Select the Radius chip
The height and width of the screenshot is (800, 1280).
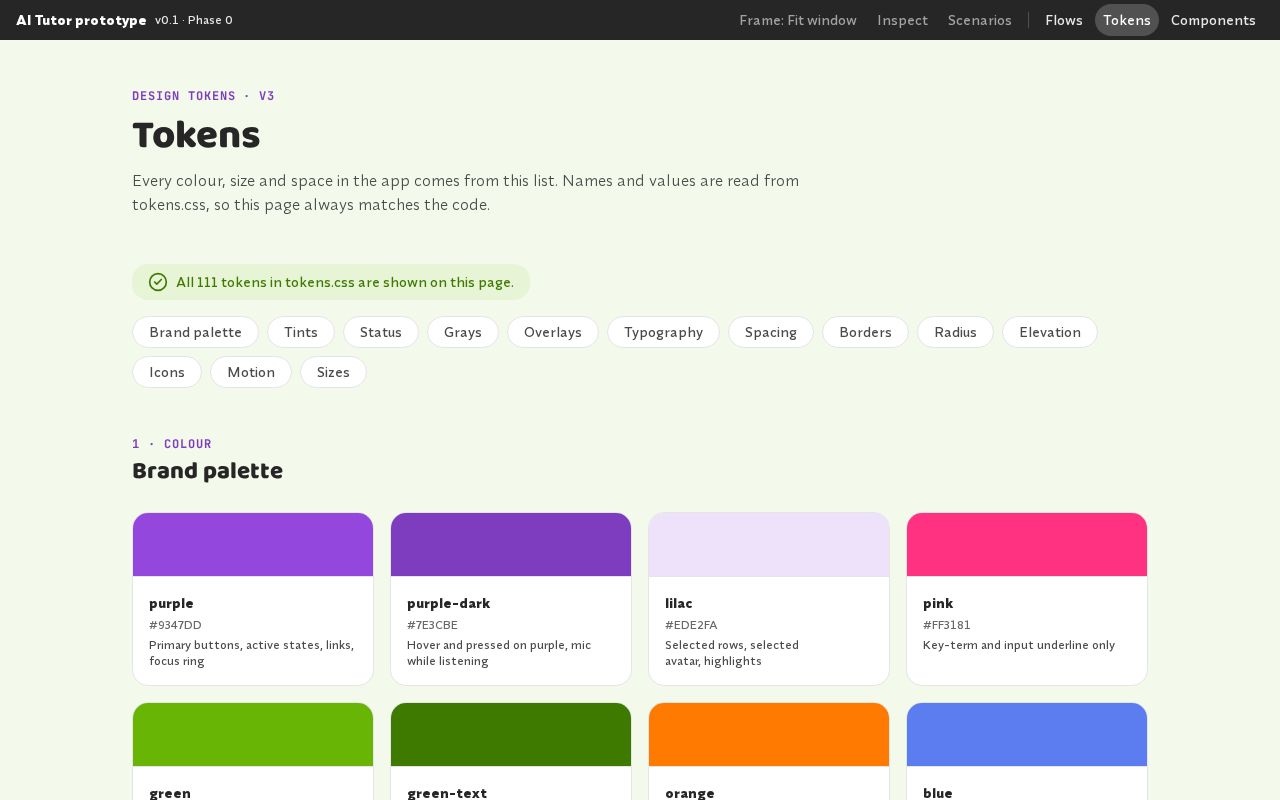click(x=955, y=332)
